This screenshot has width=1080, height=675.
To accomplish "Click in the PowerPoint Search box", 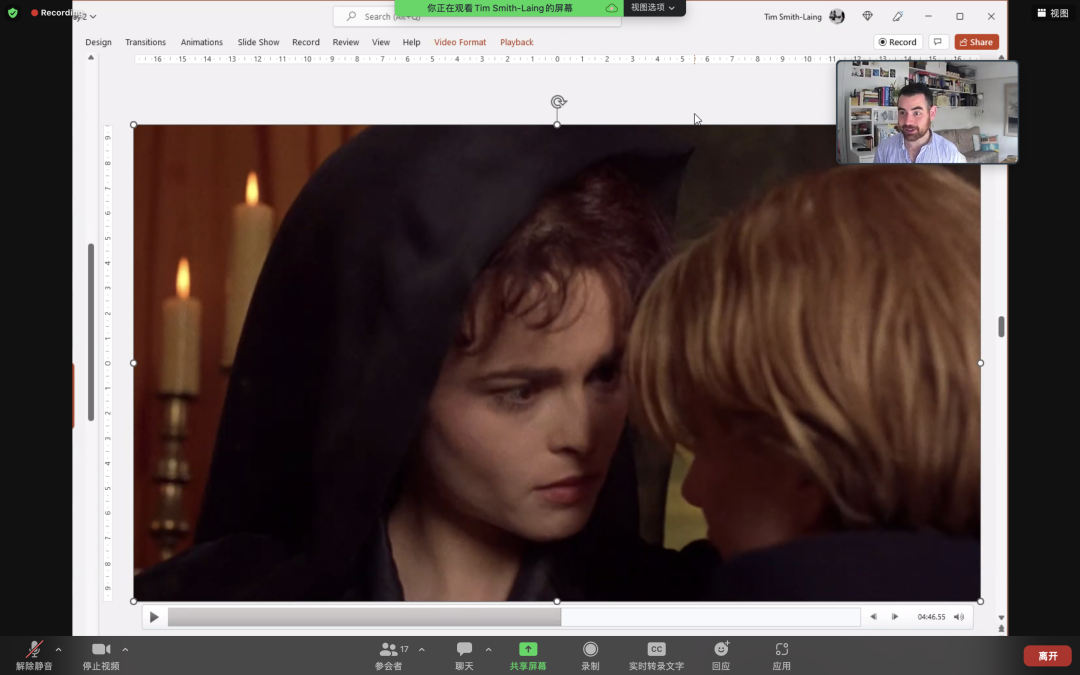I will (x=477, y=17).
